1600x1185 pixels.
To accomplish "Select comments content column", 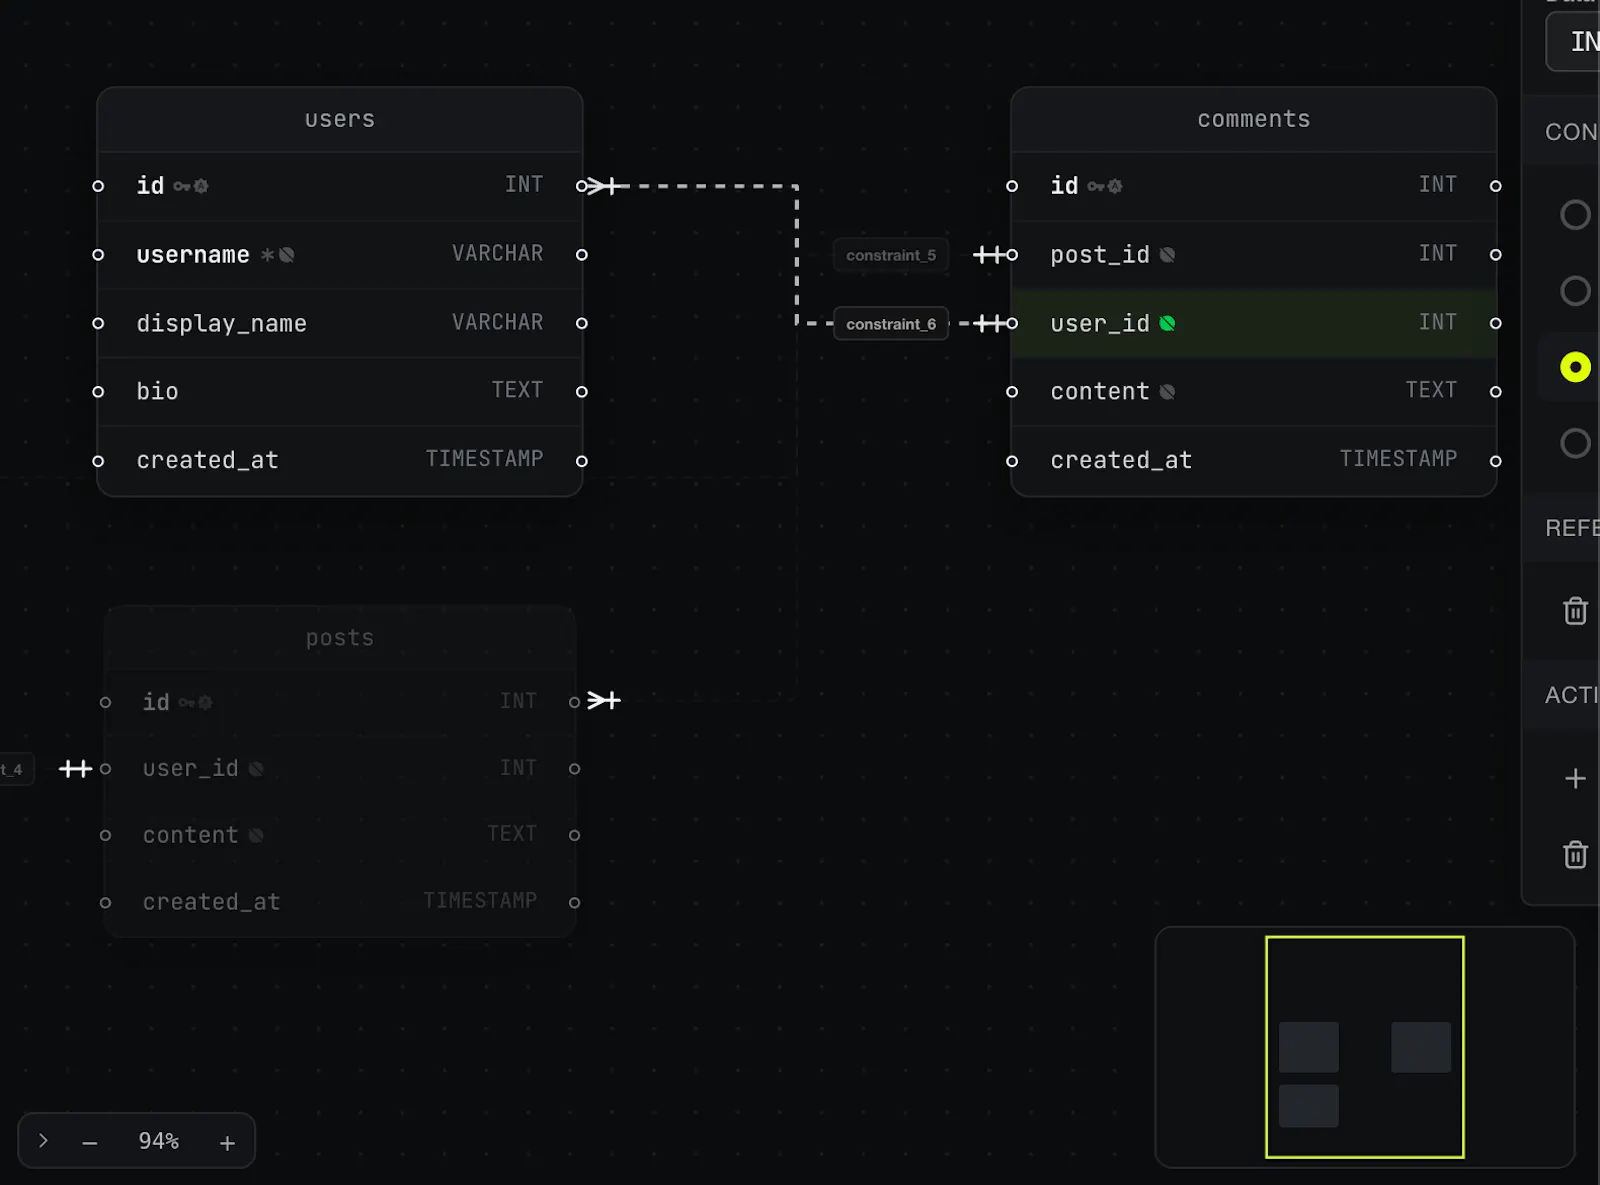I will coord(1254,391).
